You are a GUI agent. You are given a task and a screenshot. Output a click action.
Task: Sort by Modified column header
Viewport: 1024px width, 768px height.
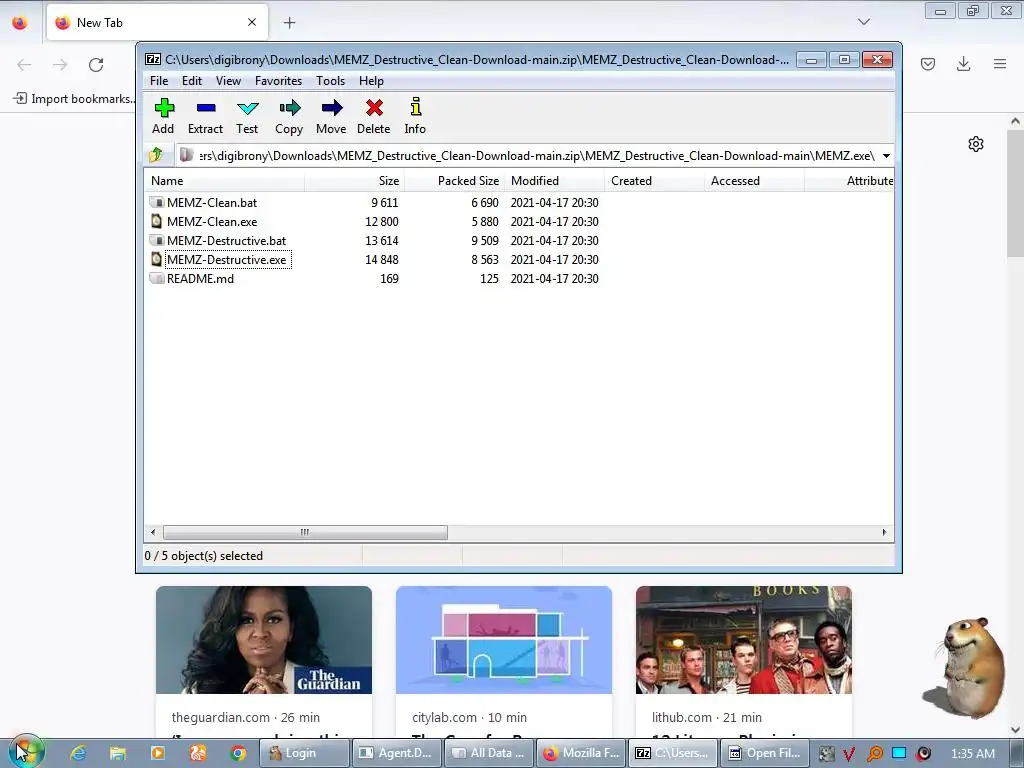[554, 181]
